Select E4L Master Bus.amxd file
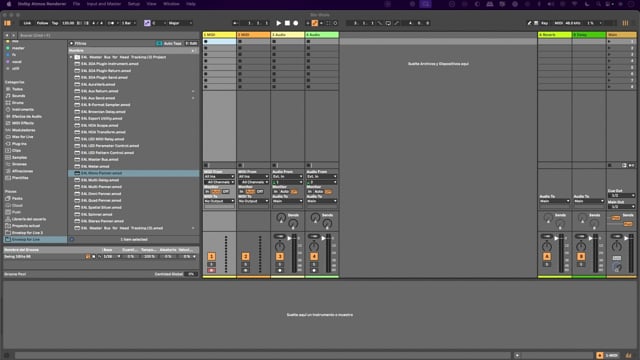Viewport: 640px width, 360px height. click(x=100, y=160)
